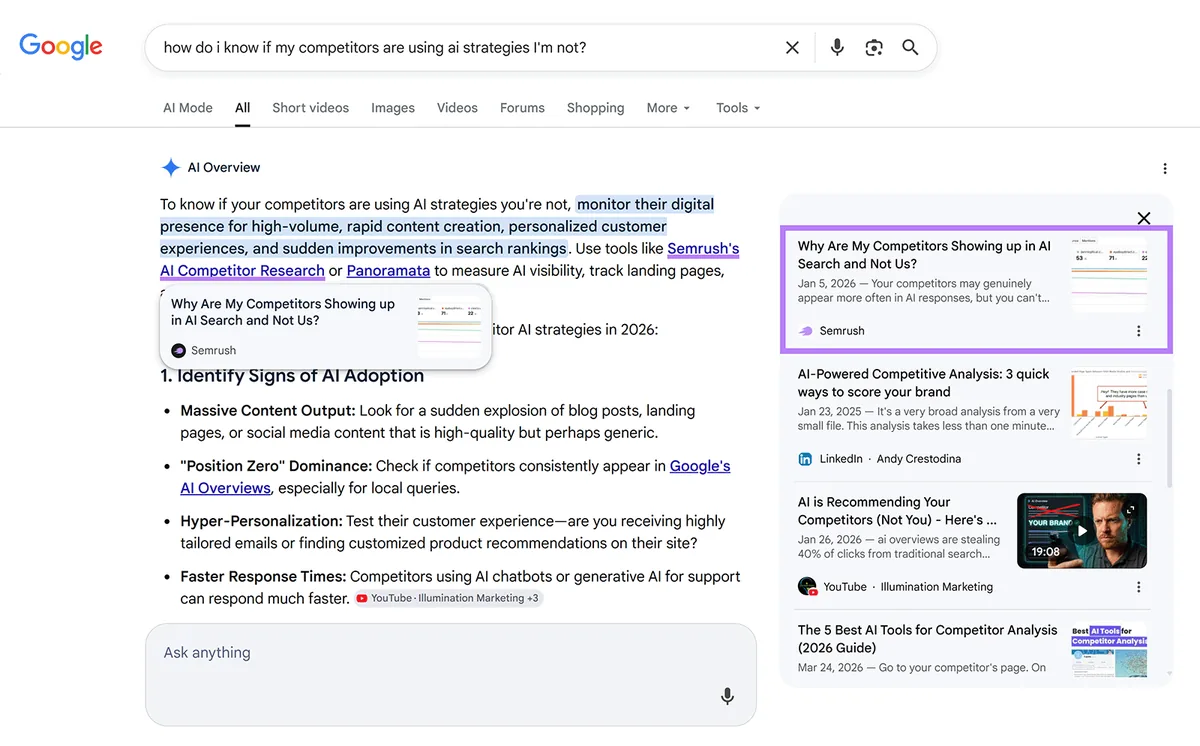Click the Semrush icon in hover preview card
Screen dimensions: 1200x746
pyautogui.click(x=178, y=351)
